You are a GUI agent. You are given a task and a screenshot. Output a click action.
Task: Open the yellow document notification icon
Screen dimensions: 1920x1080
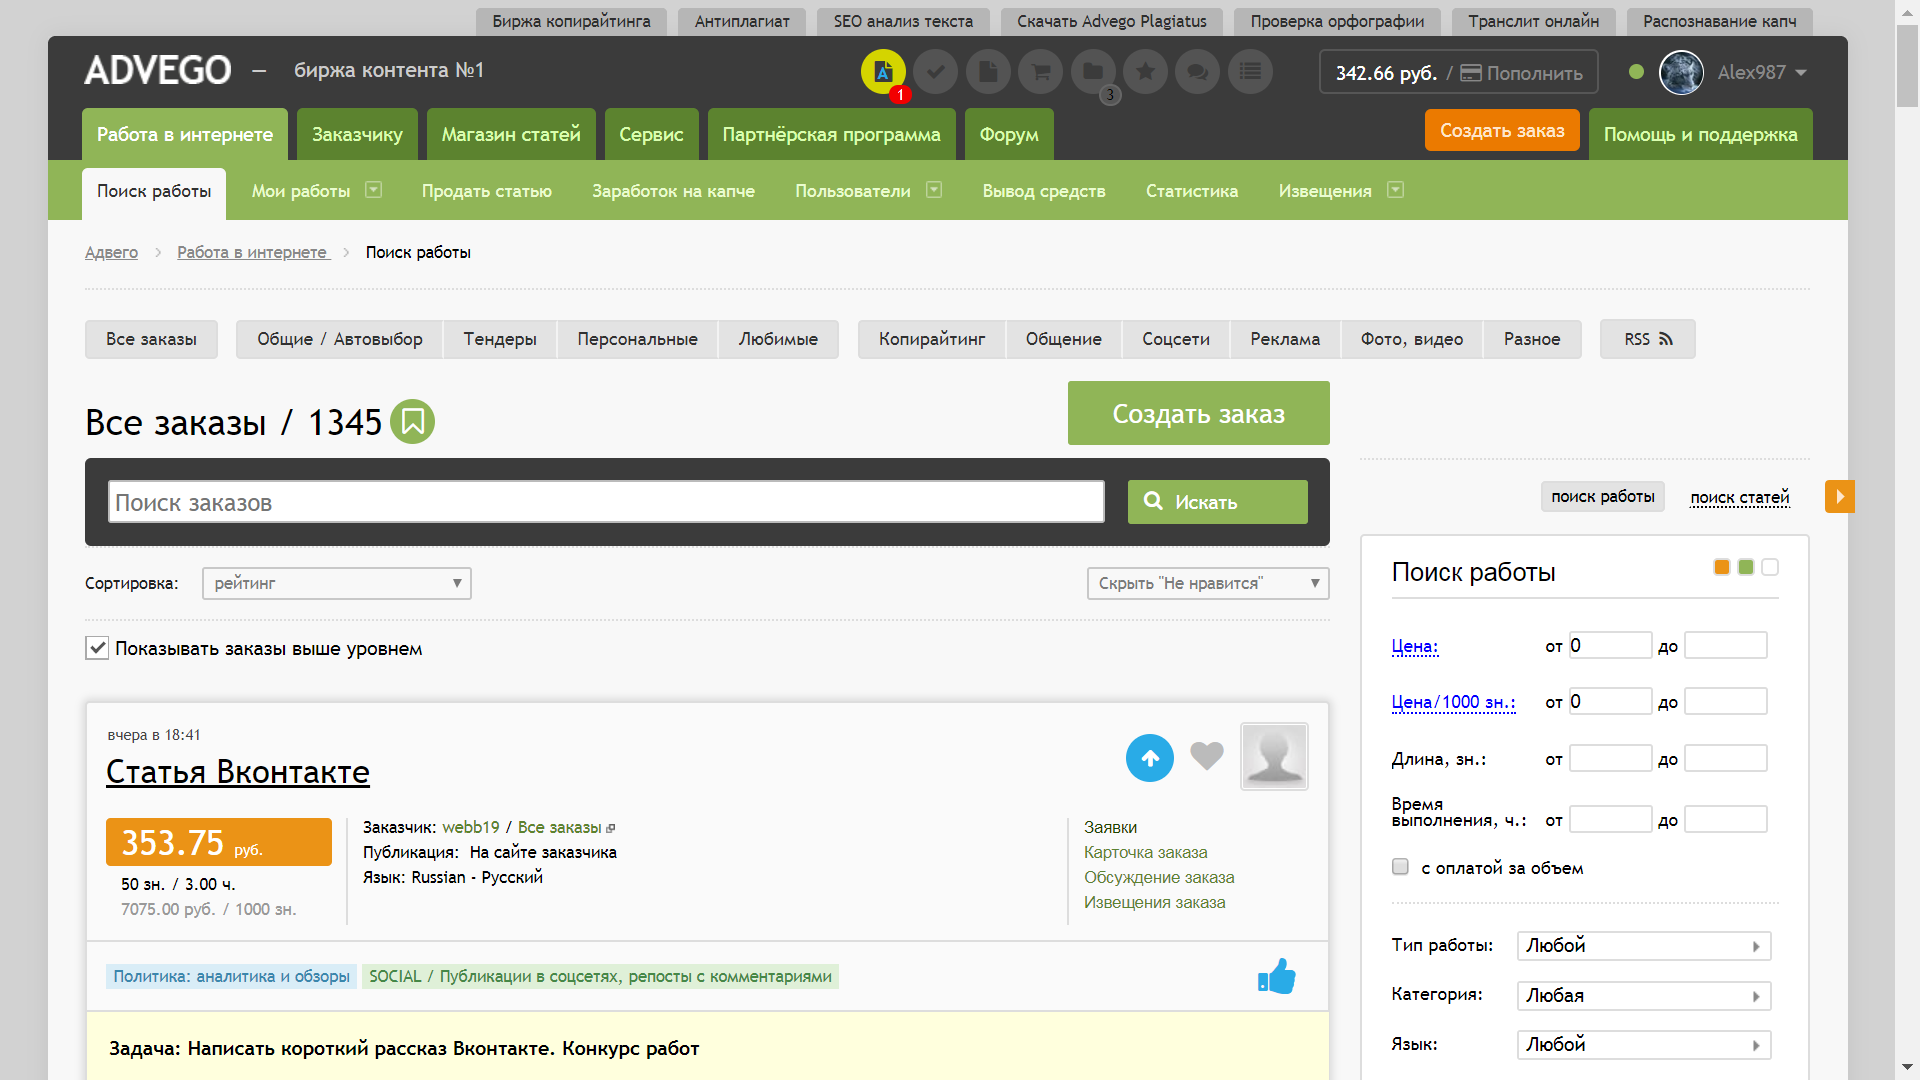883,72
